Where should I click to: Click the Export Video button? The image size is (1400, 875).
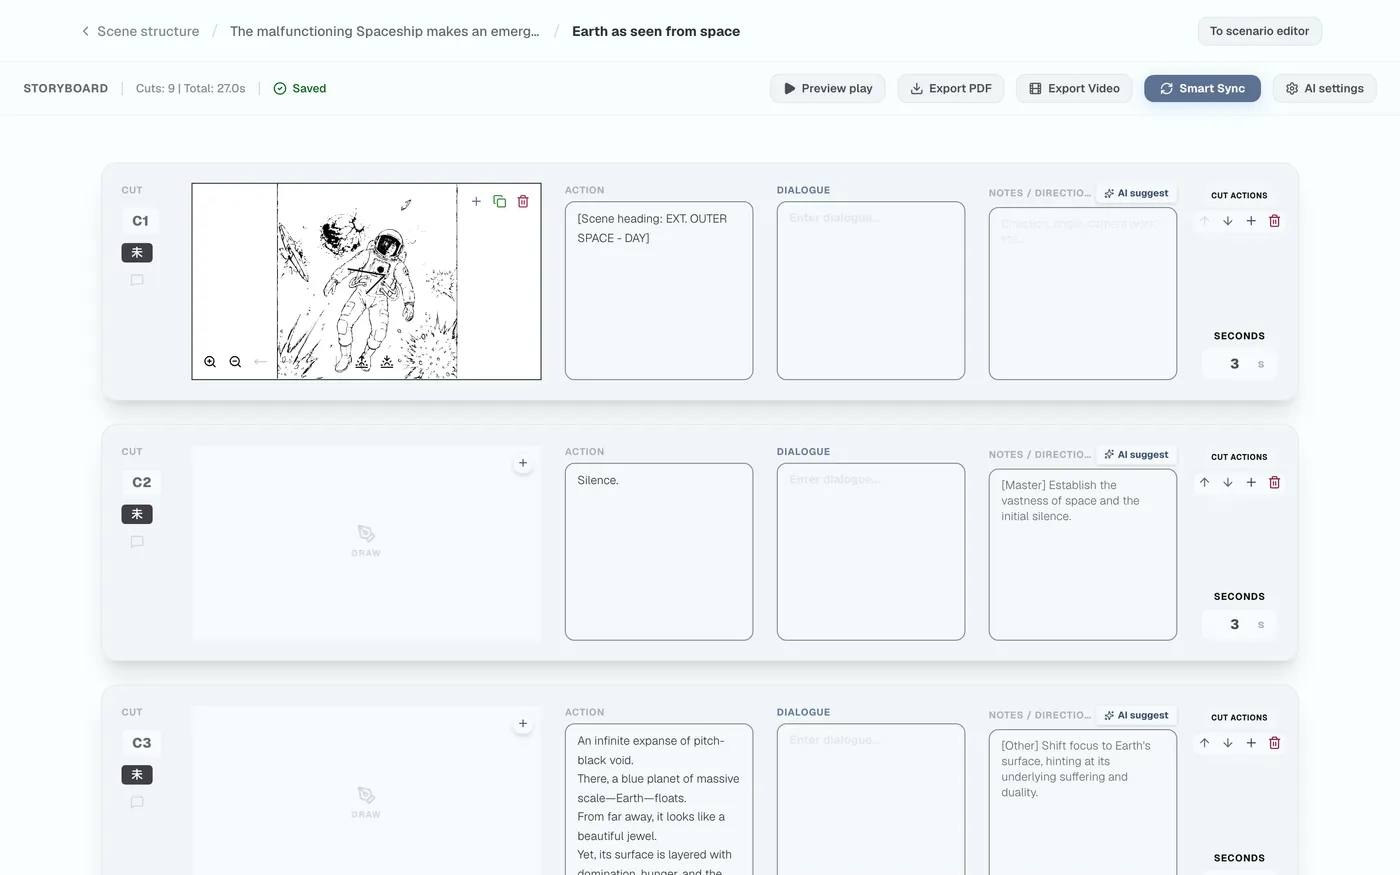(x=1074, y=88)
